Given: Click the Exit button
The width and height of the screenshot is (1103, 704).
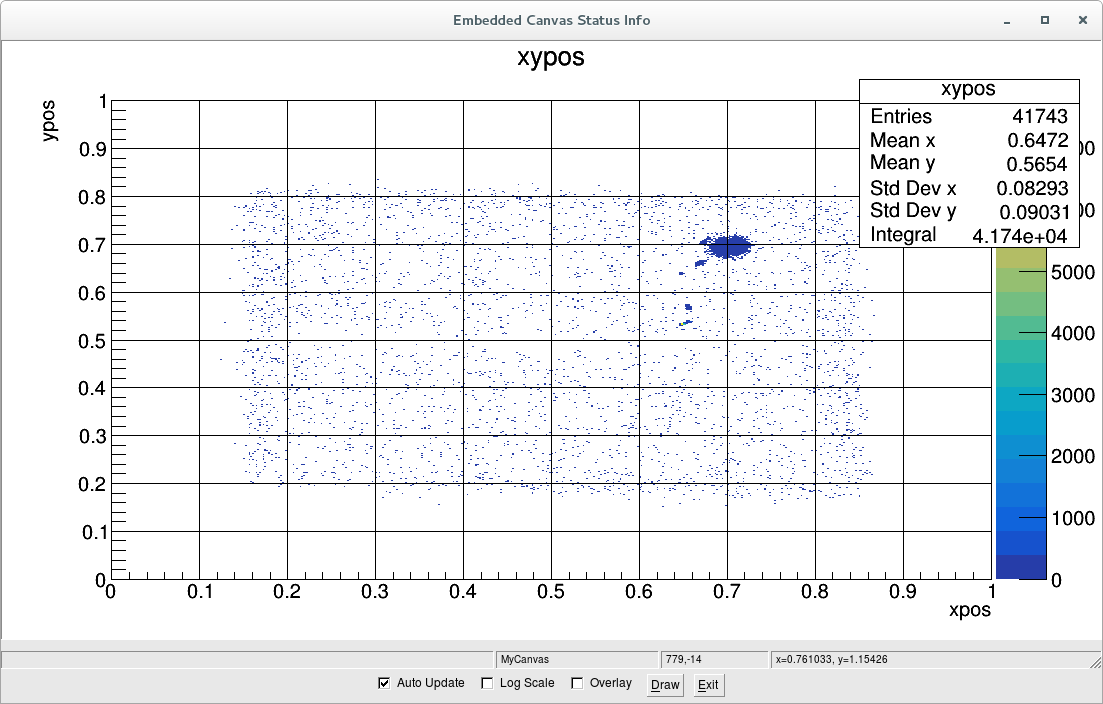Looking at the screenshot, I should (x=708, y=685).
